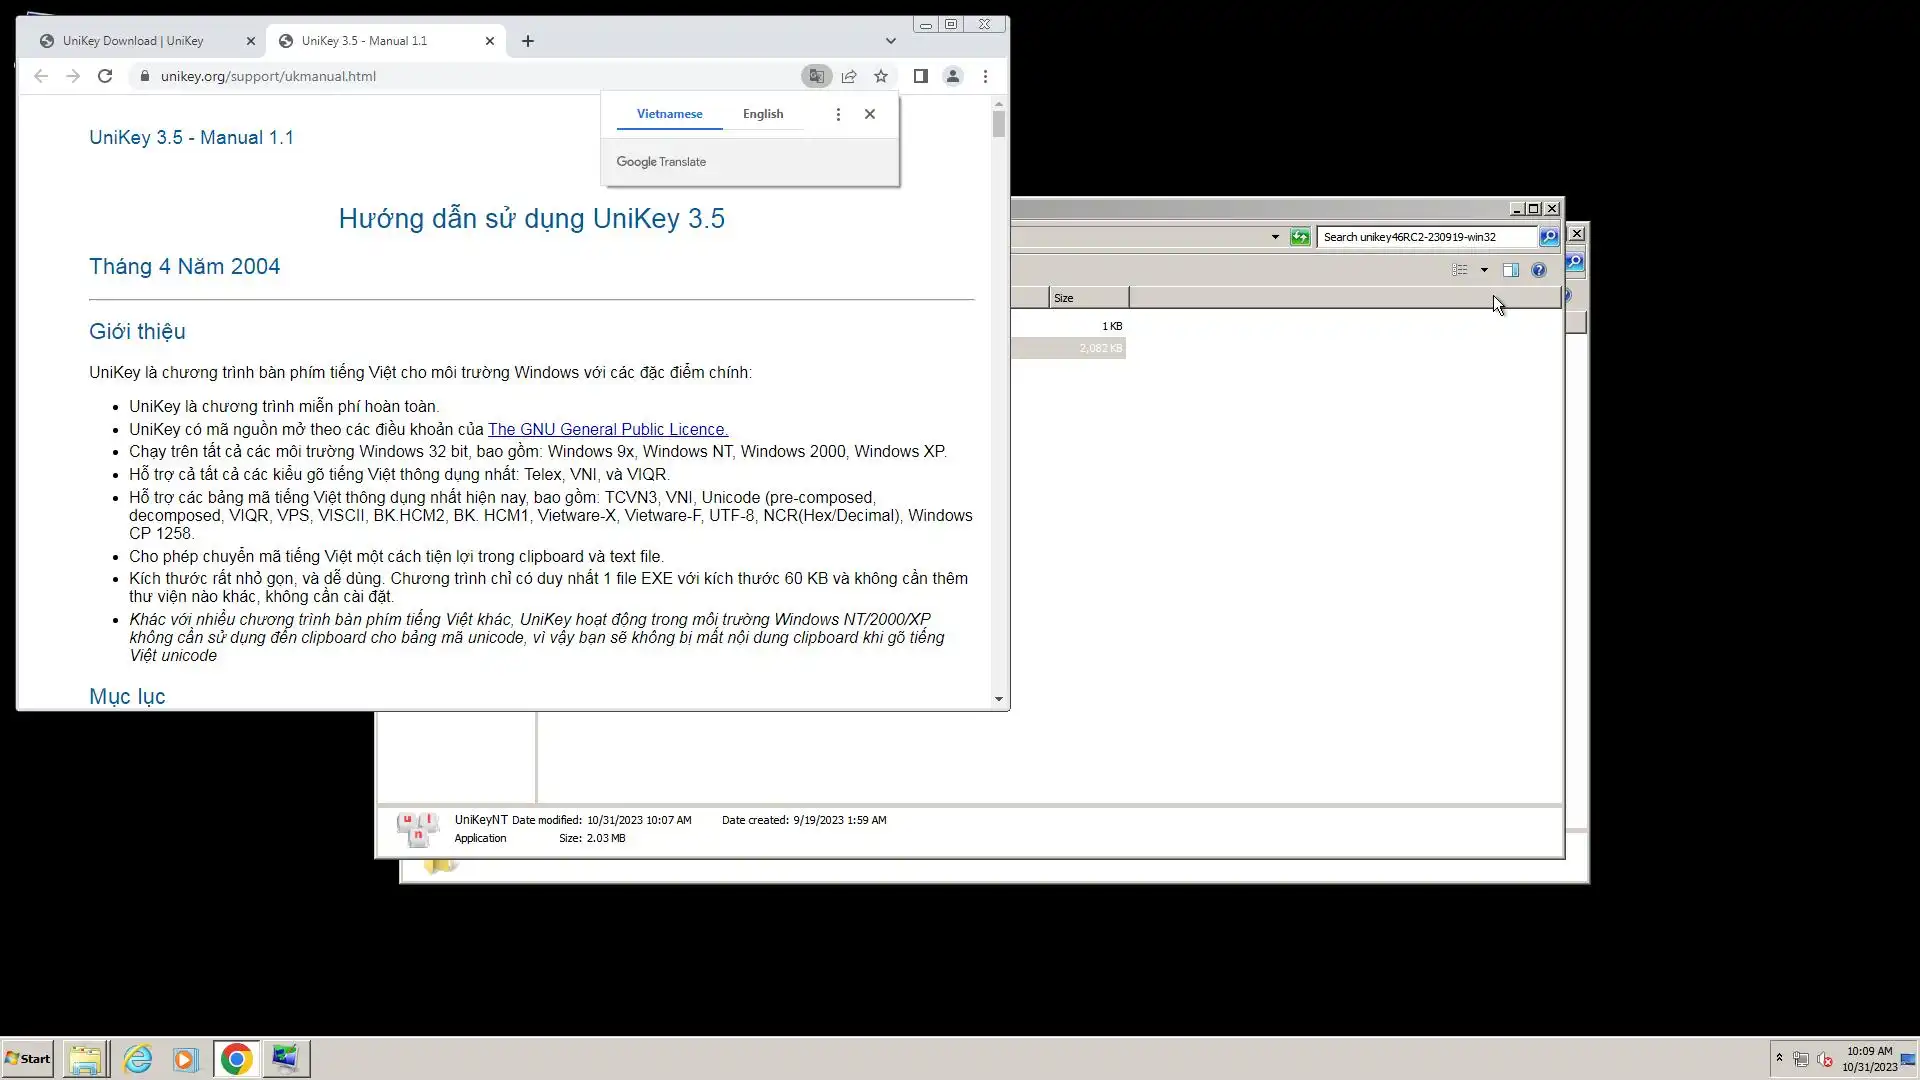Click the Google Translate icon in address bar
The image size is (1920, 1080).
[816, 76]
